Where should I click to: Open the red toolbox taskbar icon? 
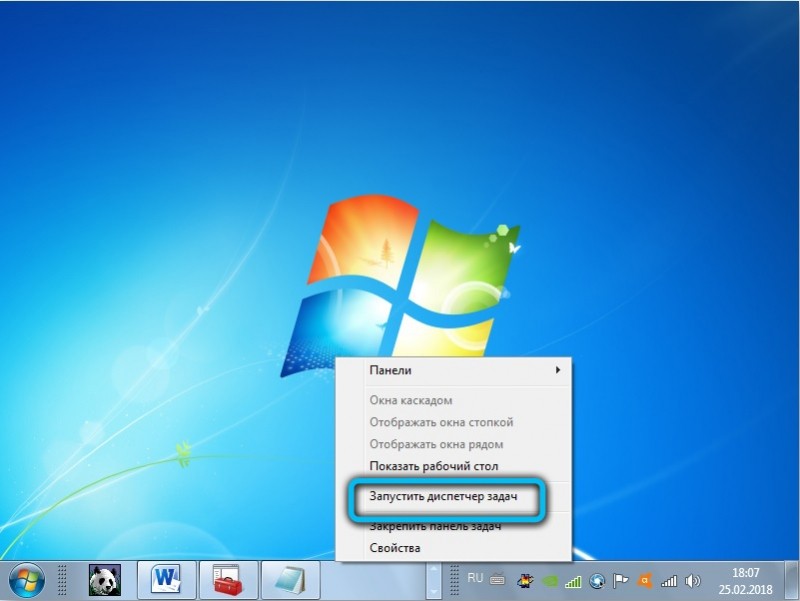click(x=229, y=580)
